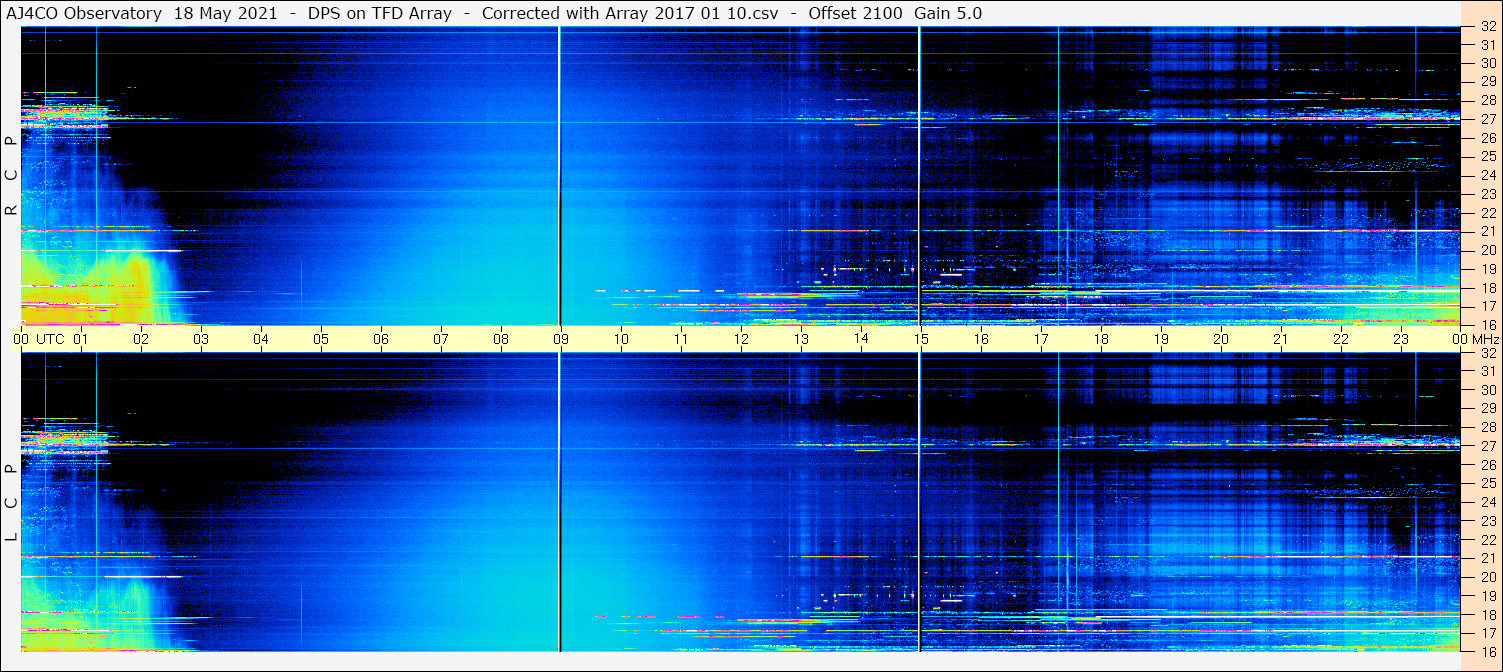
Task: Select hour 01 on the UTC time axis
Action: (81, 339)
